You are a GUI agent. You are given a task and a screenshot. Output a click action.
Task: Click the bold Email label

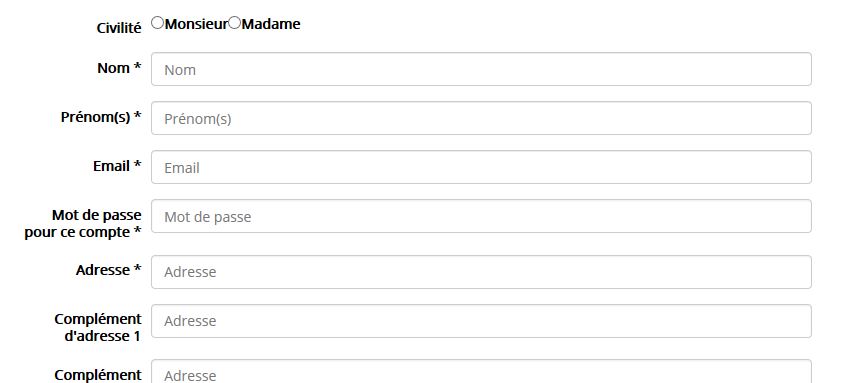[x=111, y=166]
